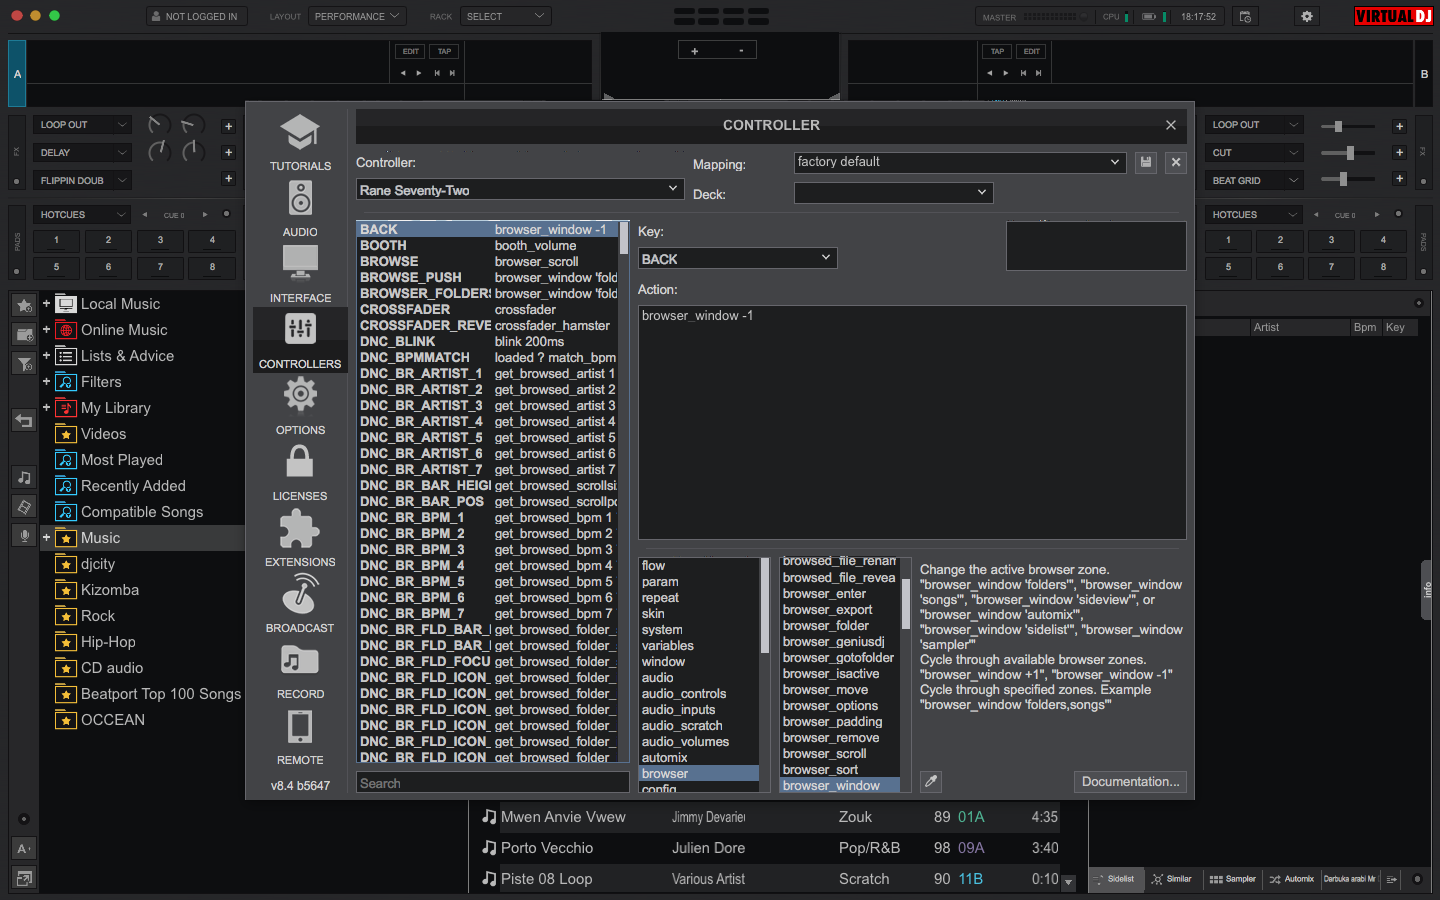Open the Audio settings section

(300, 210)
